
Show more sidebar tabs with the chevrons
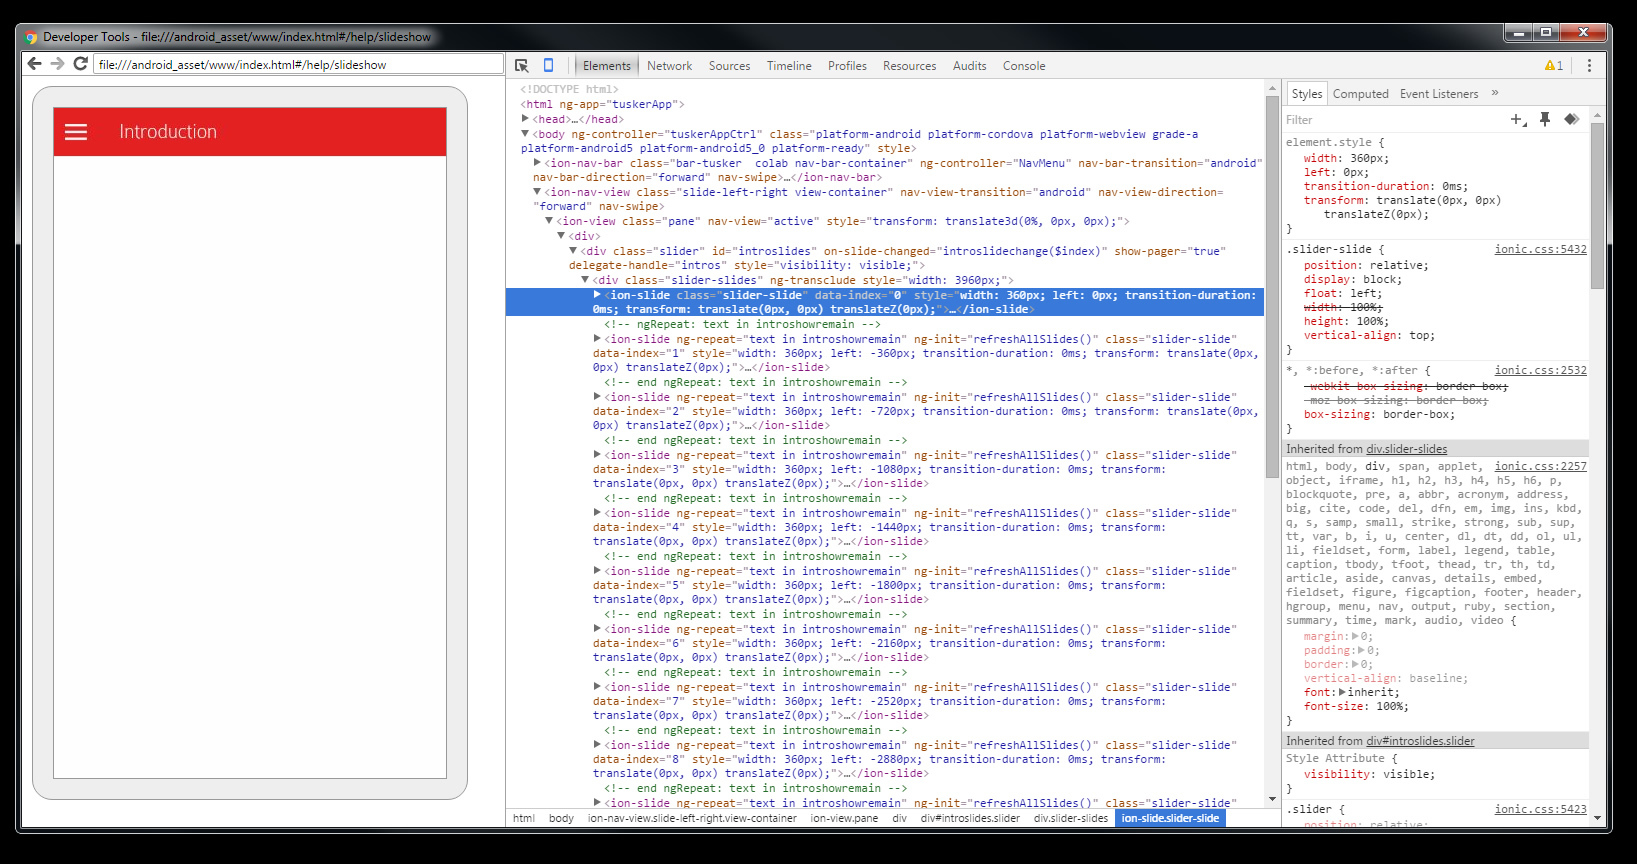[1495, 94]
